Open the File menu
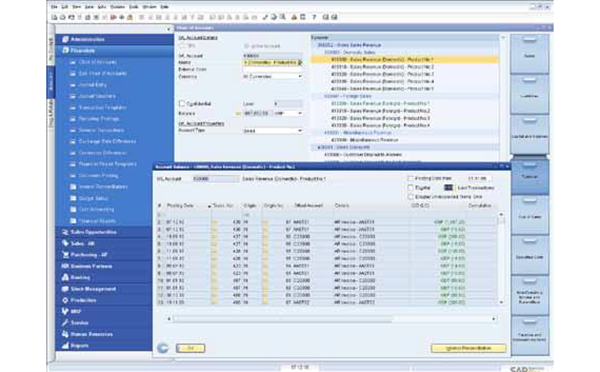 coord(54,7)
